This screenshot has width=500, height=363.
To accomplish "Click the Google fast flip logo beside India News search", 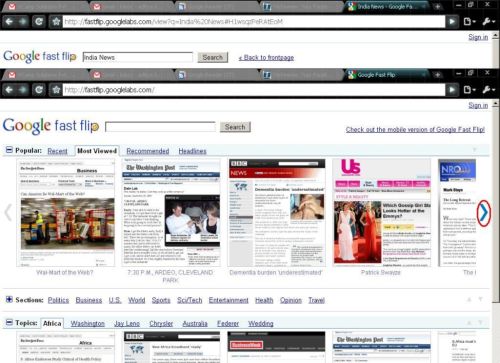I will [40, 56].
